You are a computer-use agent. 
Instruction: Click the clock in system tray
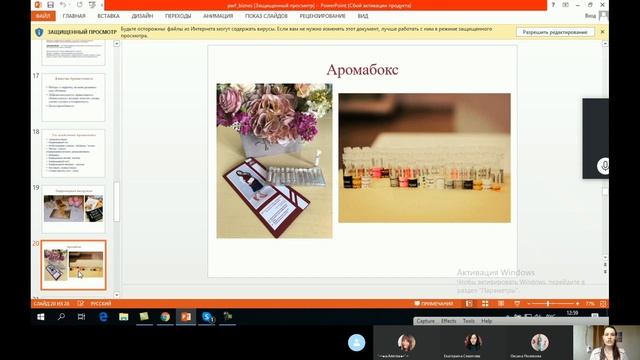[572, 313]
